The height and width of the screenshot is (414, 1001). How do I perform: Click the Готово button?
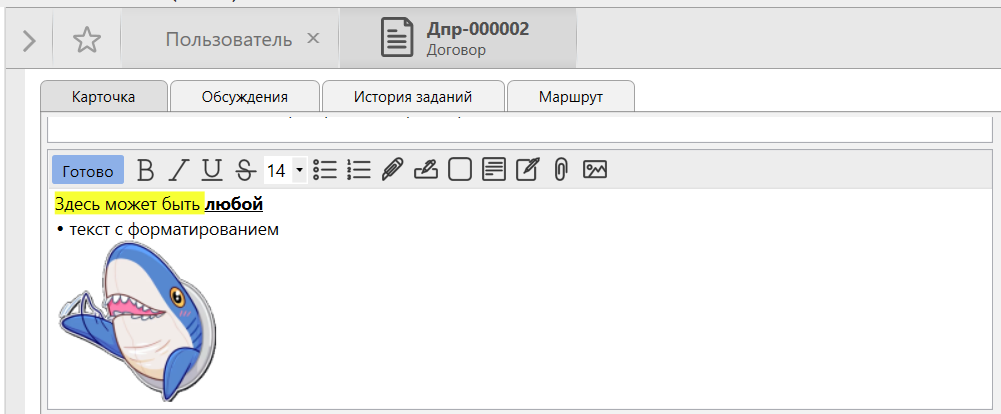pyautogui.click(x=88, y=170)
